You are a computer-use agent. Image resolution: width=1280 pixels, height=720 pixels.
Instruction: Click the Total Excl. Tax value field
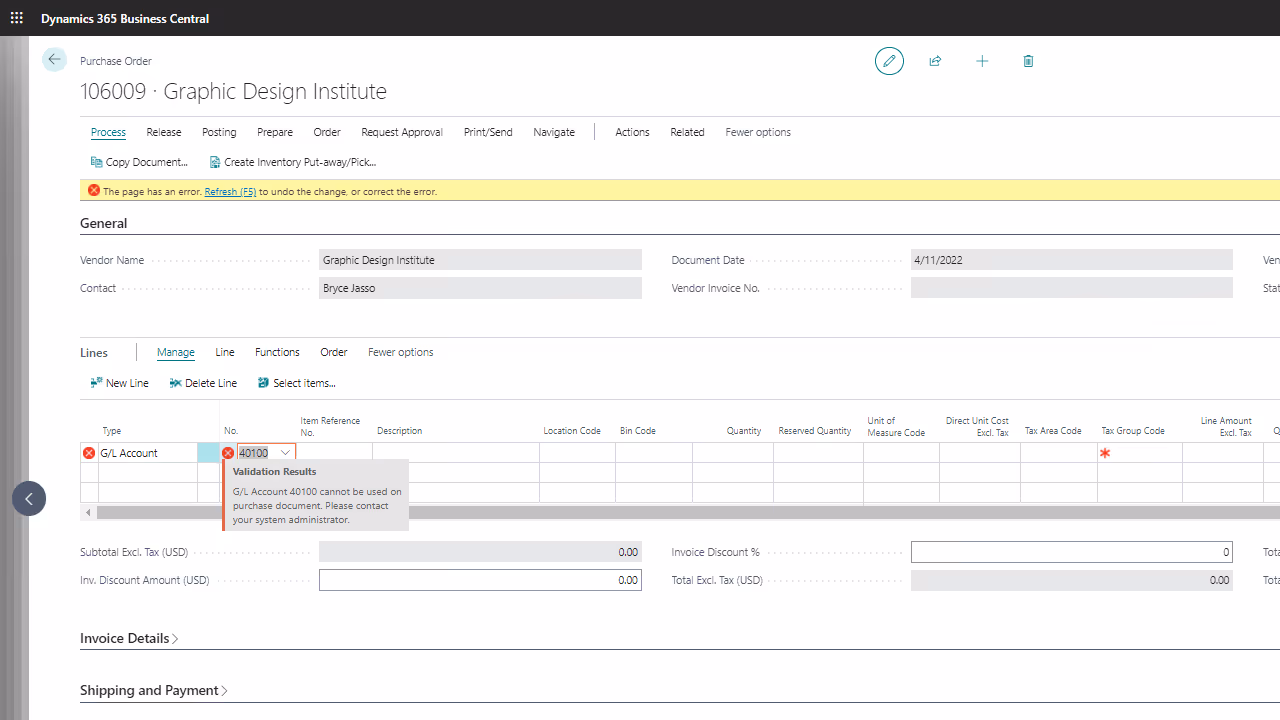pyautogui.click(x=1072, y=580)
